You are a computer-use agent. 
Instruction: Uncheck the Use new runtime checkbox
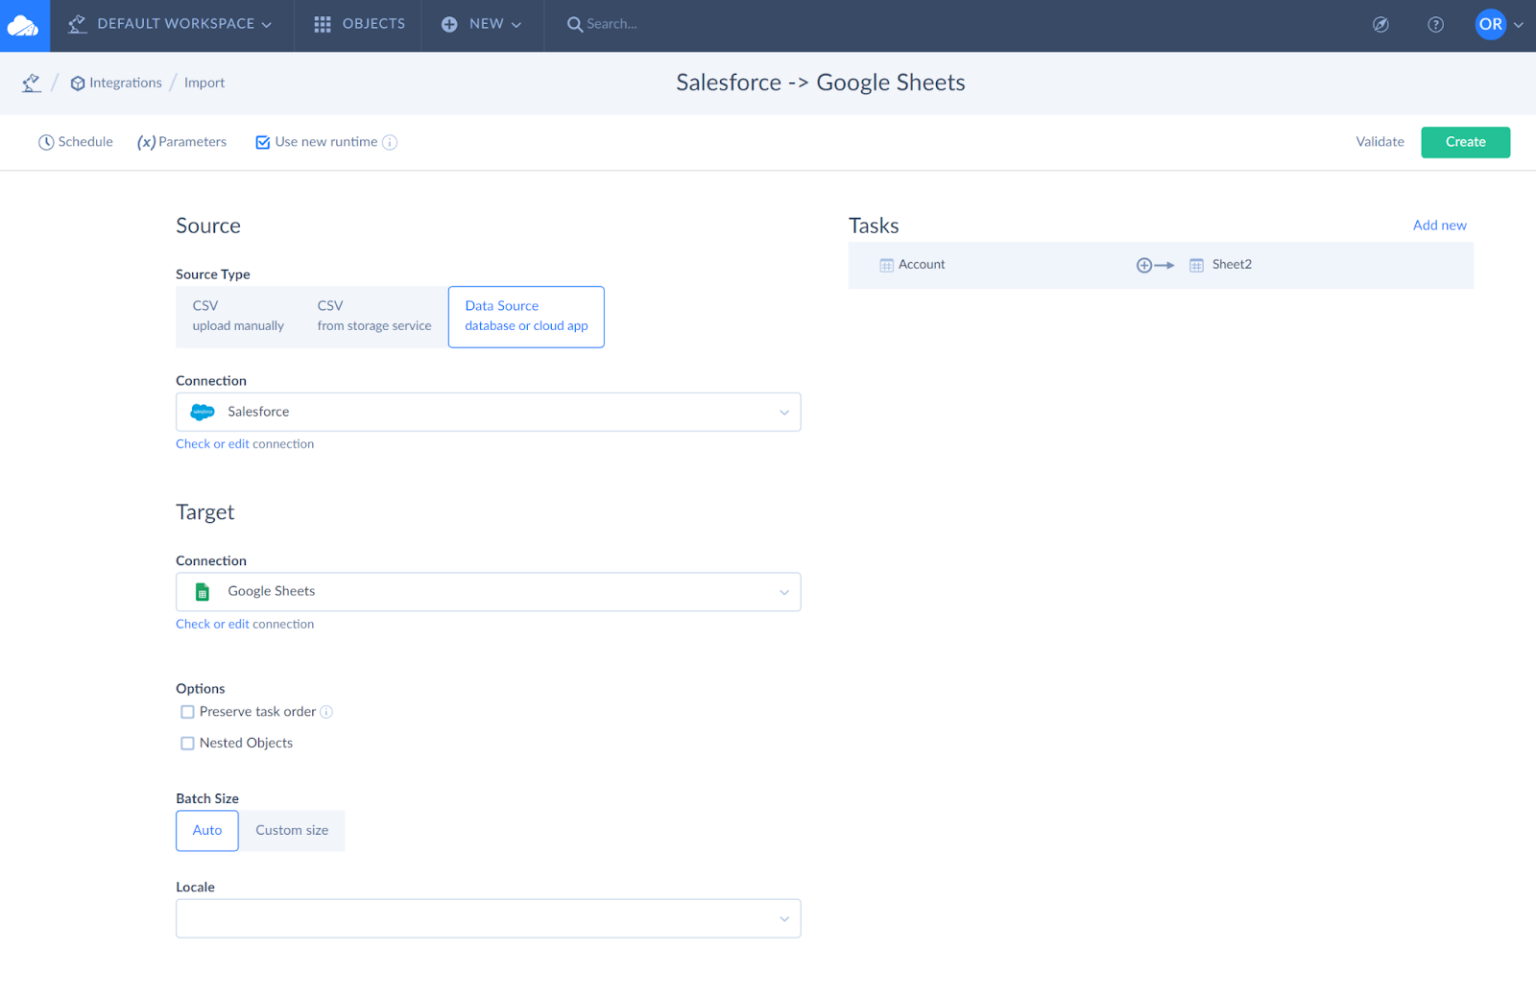click(x=262, y=142)
